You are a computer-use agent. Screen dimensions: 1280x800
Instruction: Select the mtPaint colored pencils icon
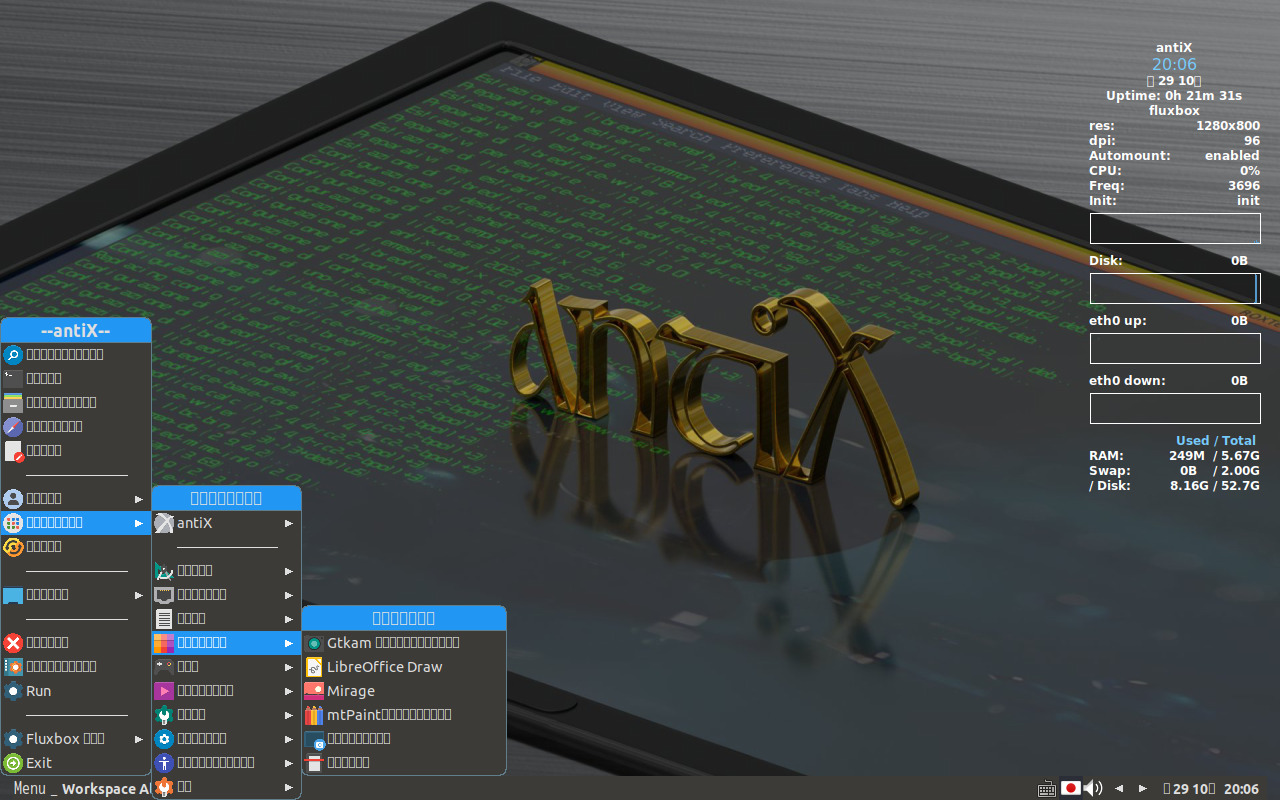(x=315, y=714)
